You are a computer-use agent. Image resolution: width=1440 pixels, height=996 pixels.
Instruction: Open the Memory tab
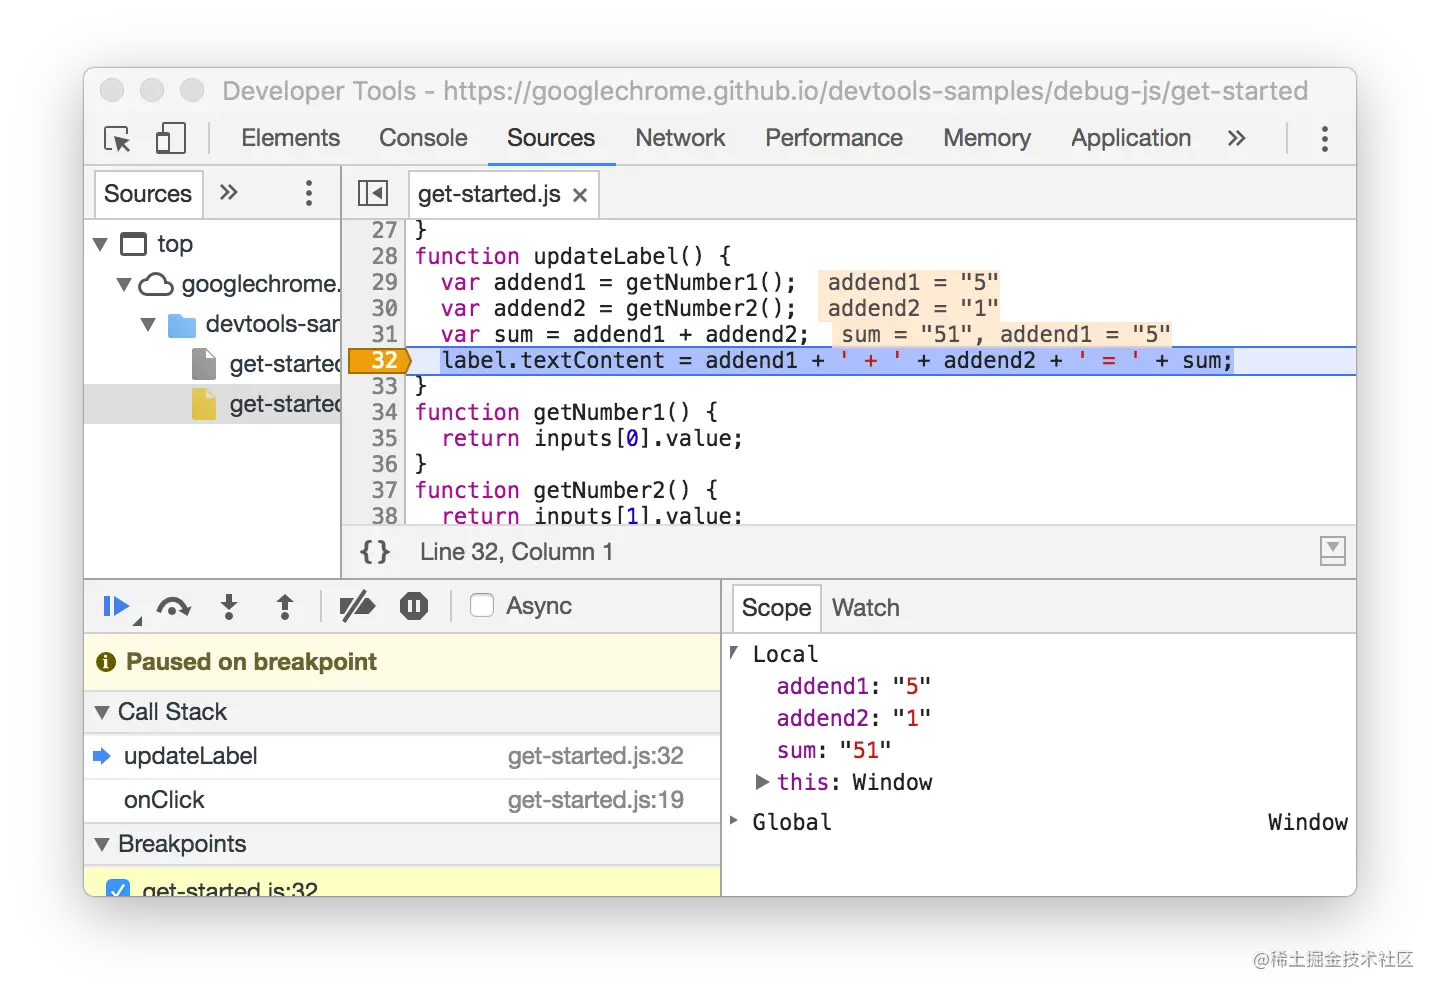point(987,138)
